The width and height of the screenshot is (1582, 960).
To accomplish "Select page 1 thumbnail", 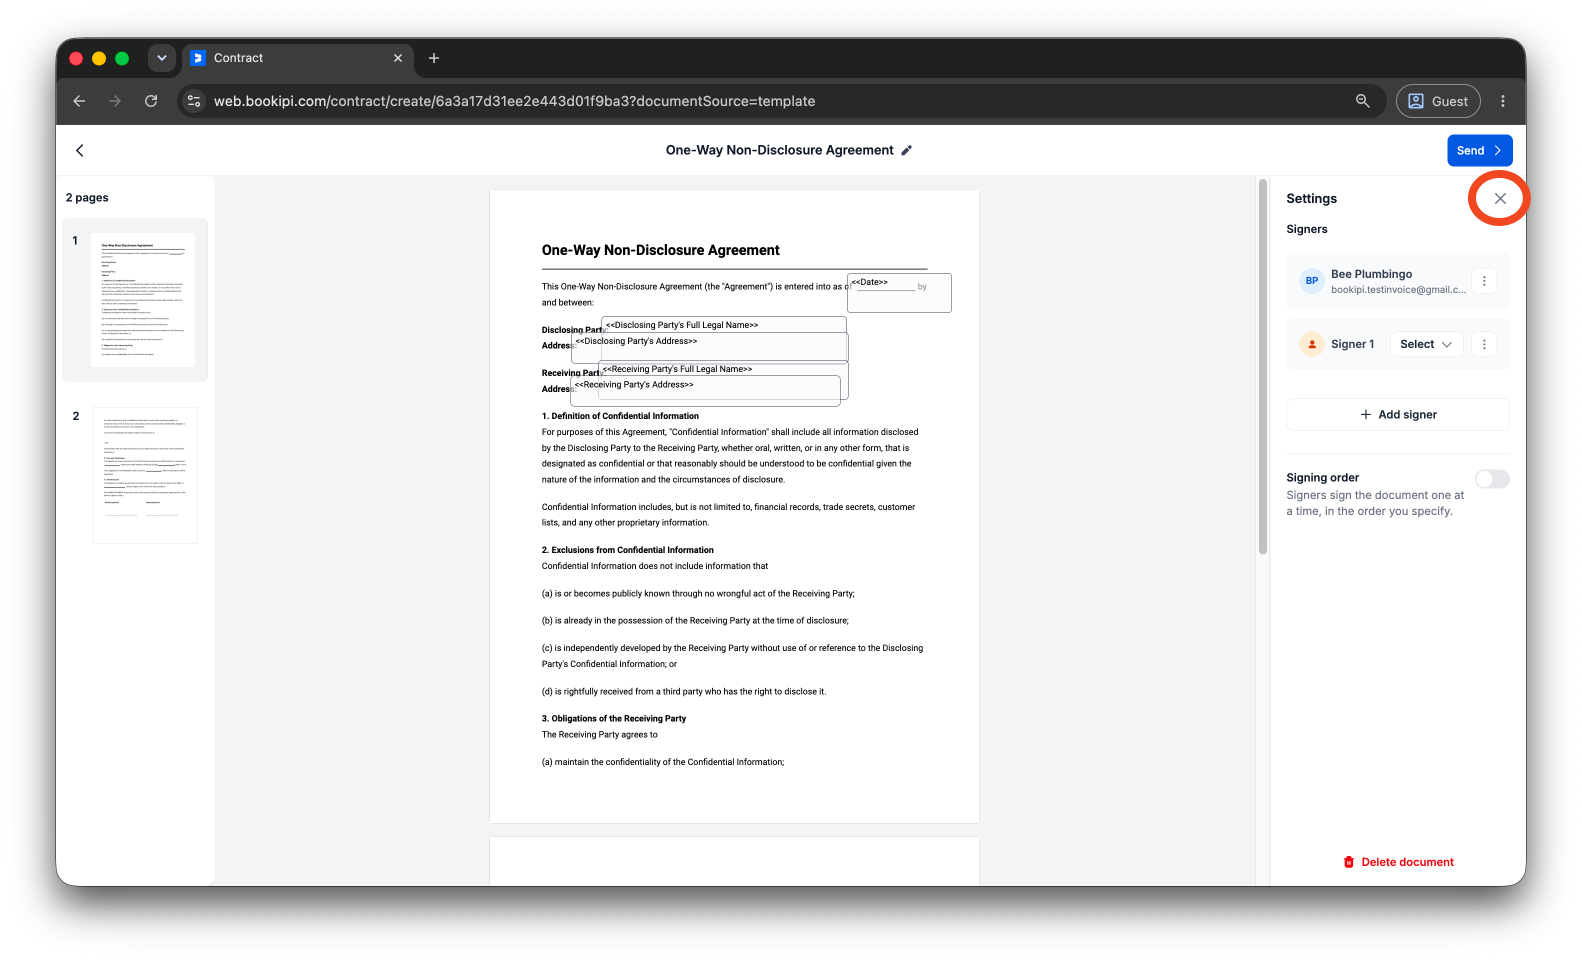I will [x=142, y=300].
